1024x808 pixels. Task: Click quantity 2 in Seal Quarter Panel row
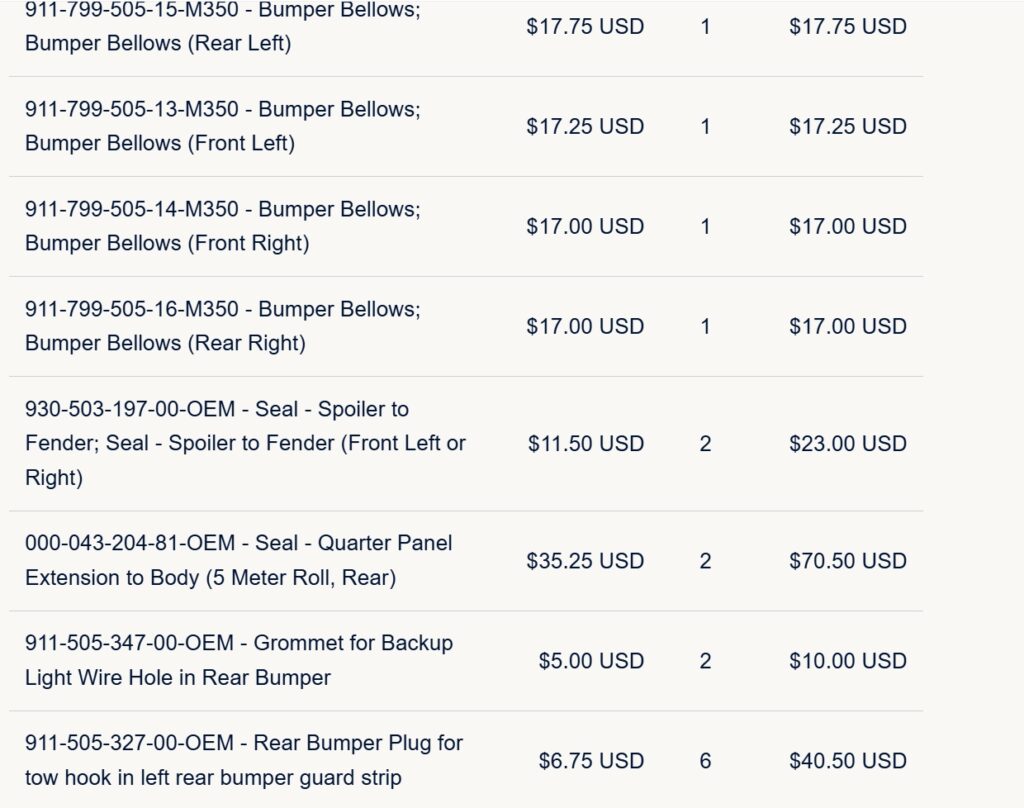[705, 561]
